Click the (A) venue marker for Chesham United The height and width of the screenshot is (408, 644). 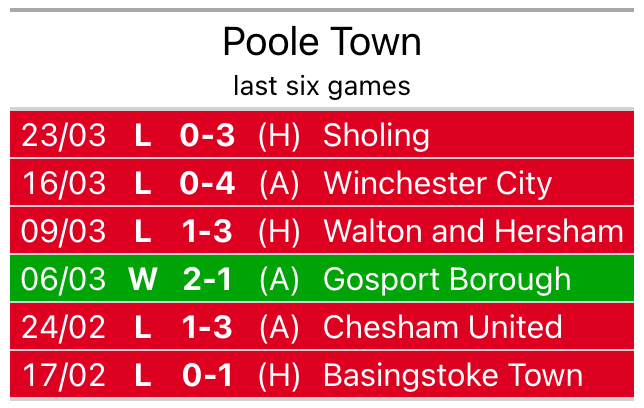(x=279, y=328)
